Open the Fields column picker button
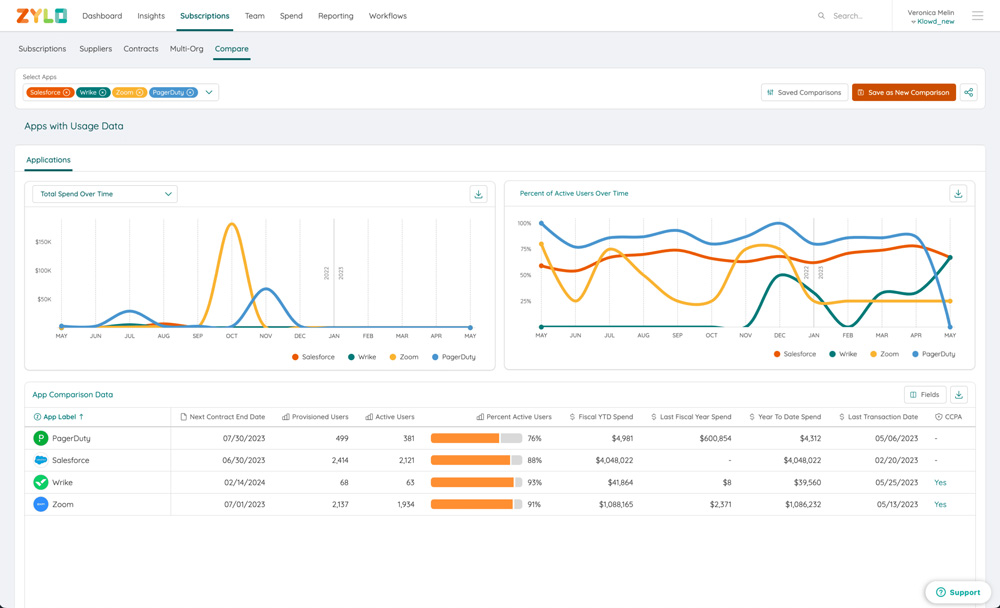The height and width of the screenshot is (608, 1000). [925, 395]
